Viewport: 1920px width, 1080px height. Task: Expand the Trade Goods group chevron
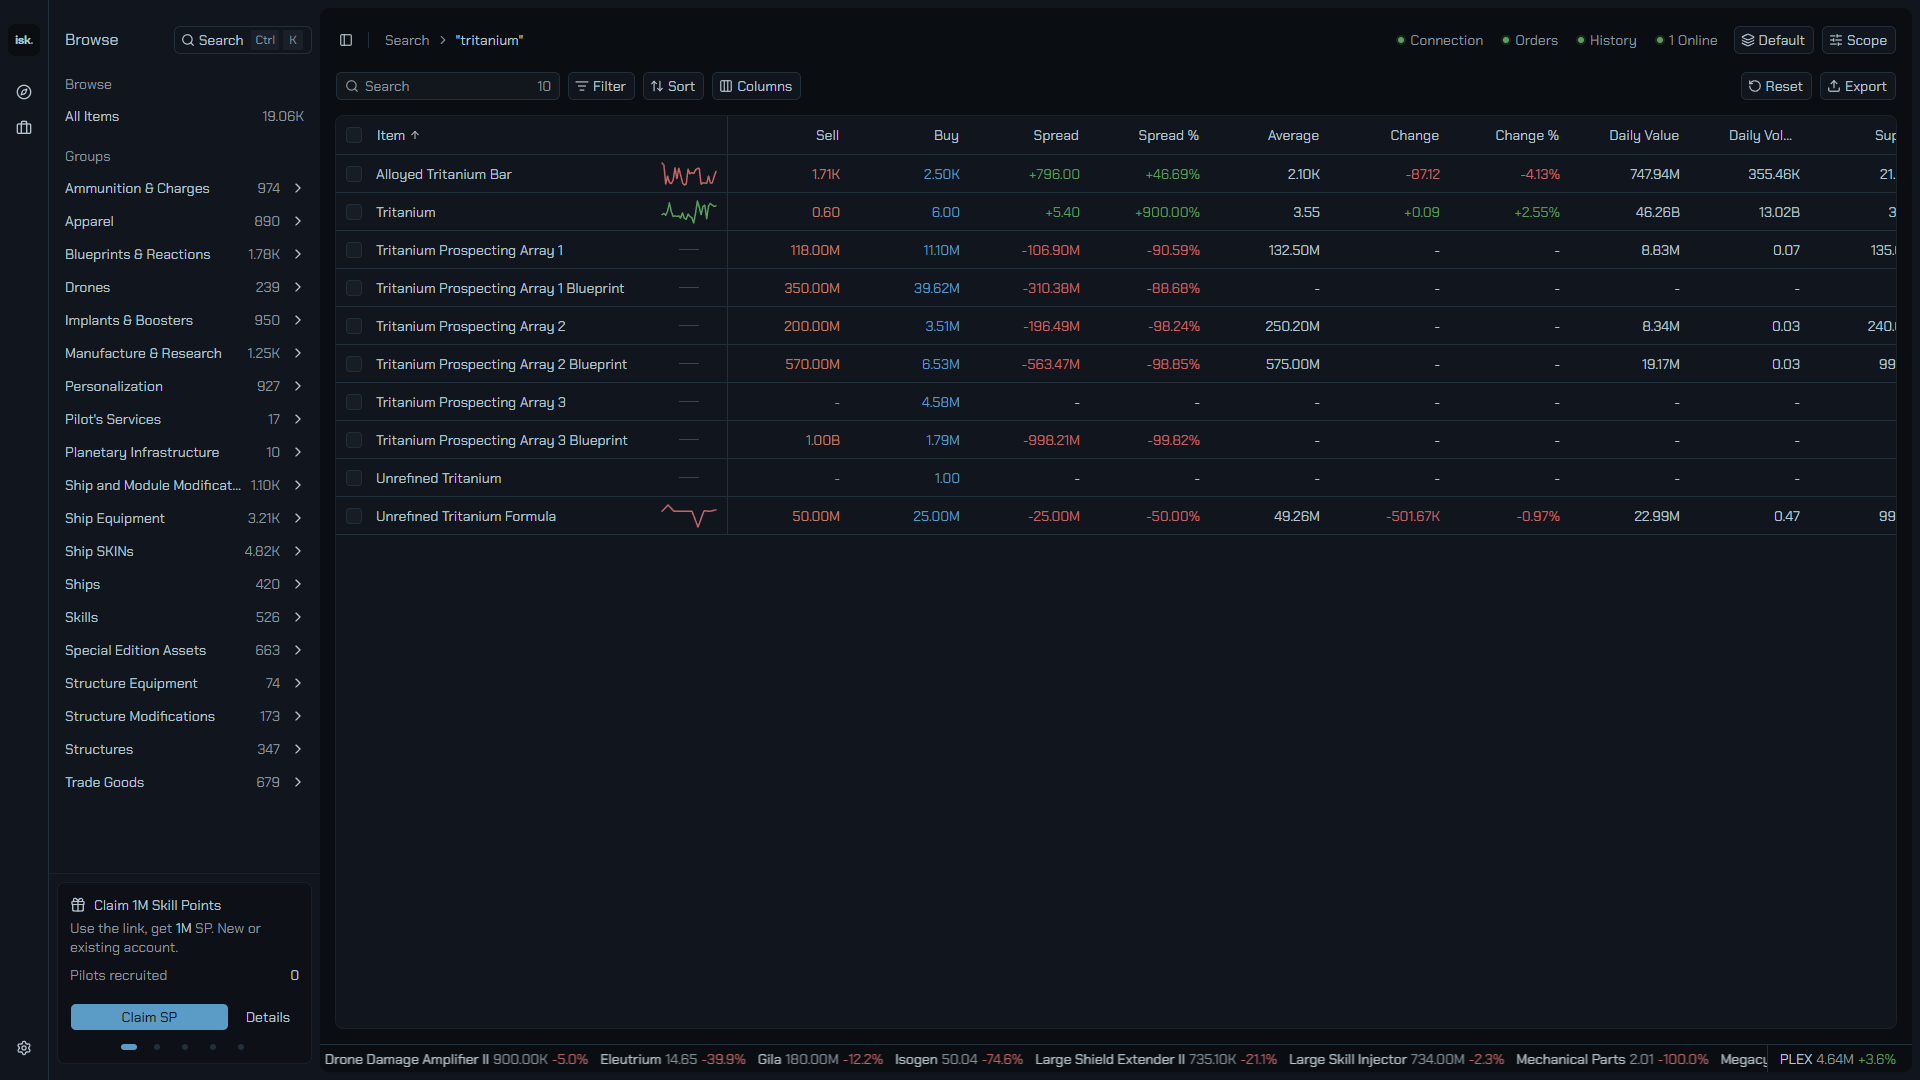298,782
